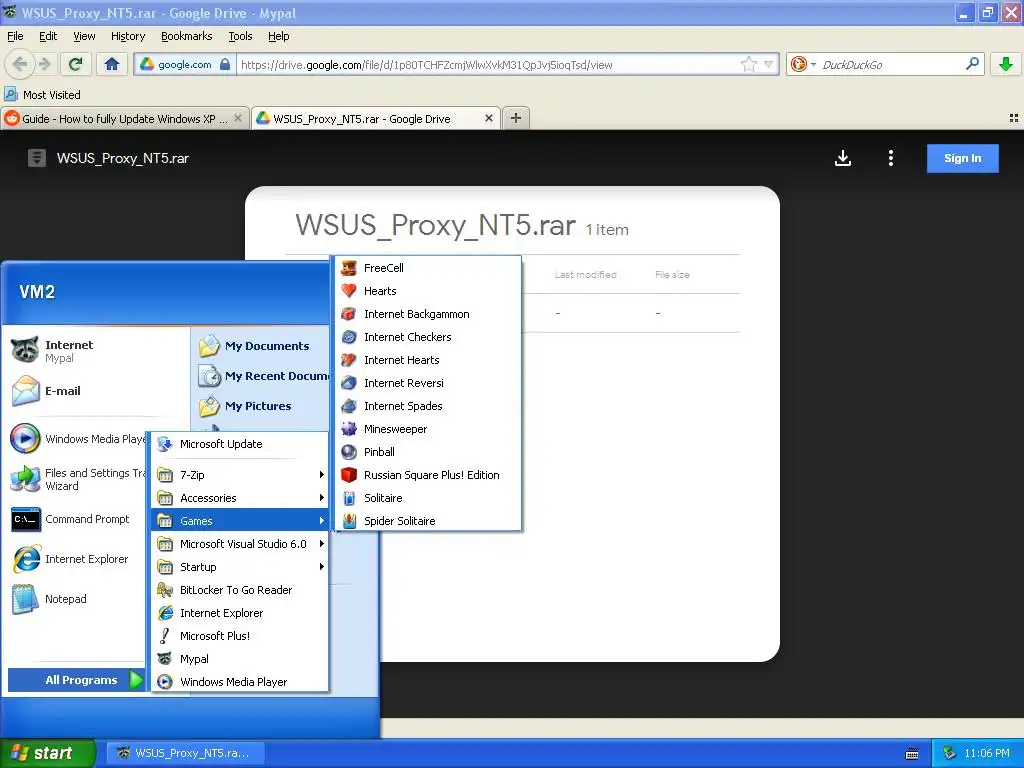
Task: Open a new tab with plus button
Action: point(515,118)
